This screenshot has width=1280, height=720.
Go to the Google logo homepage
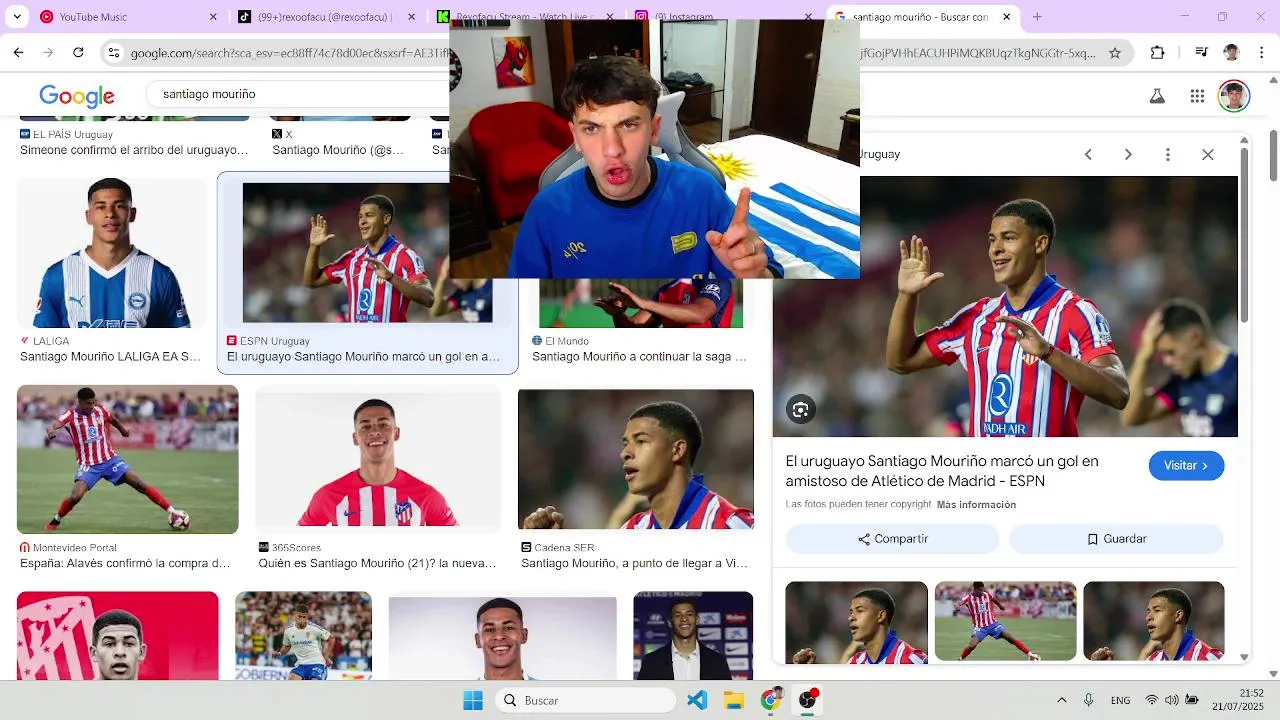[77, 96]
